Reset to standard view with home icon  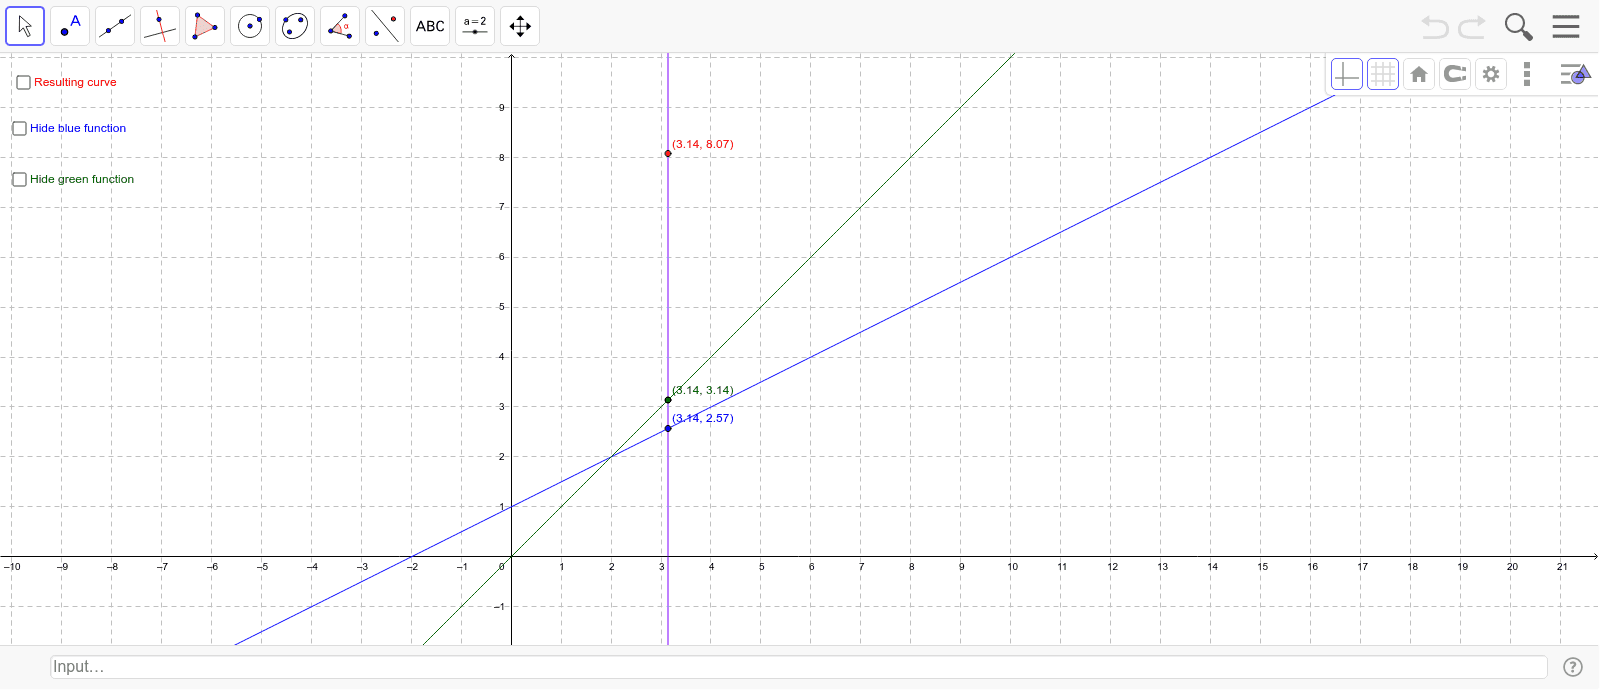tap(1419, 74)
